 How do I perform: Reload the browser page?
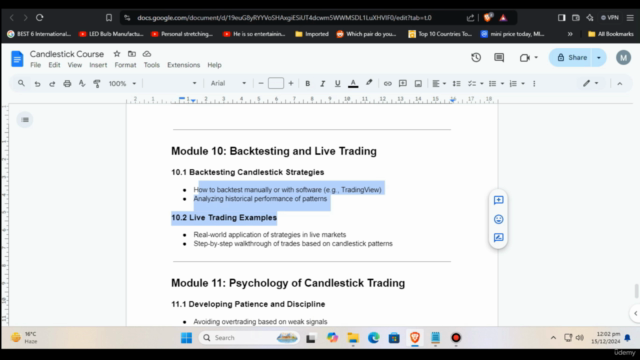(x=40, y=18)
